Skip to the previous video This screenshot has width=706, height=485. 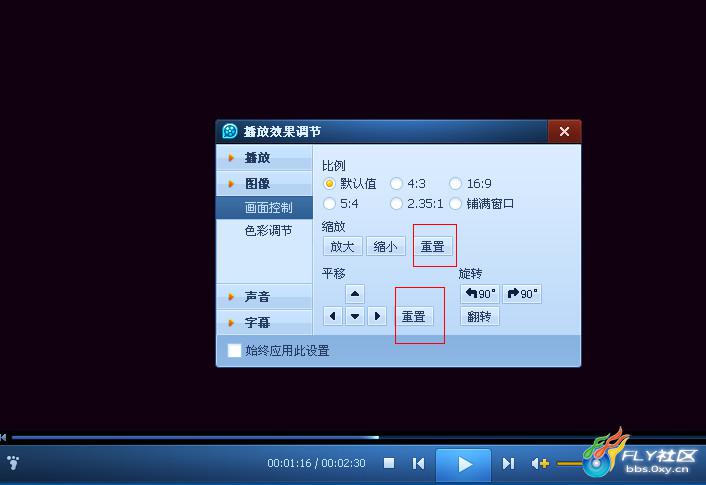(x=418, y=463)
